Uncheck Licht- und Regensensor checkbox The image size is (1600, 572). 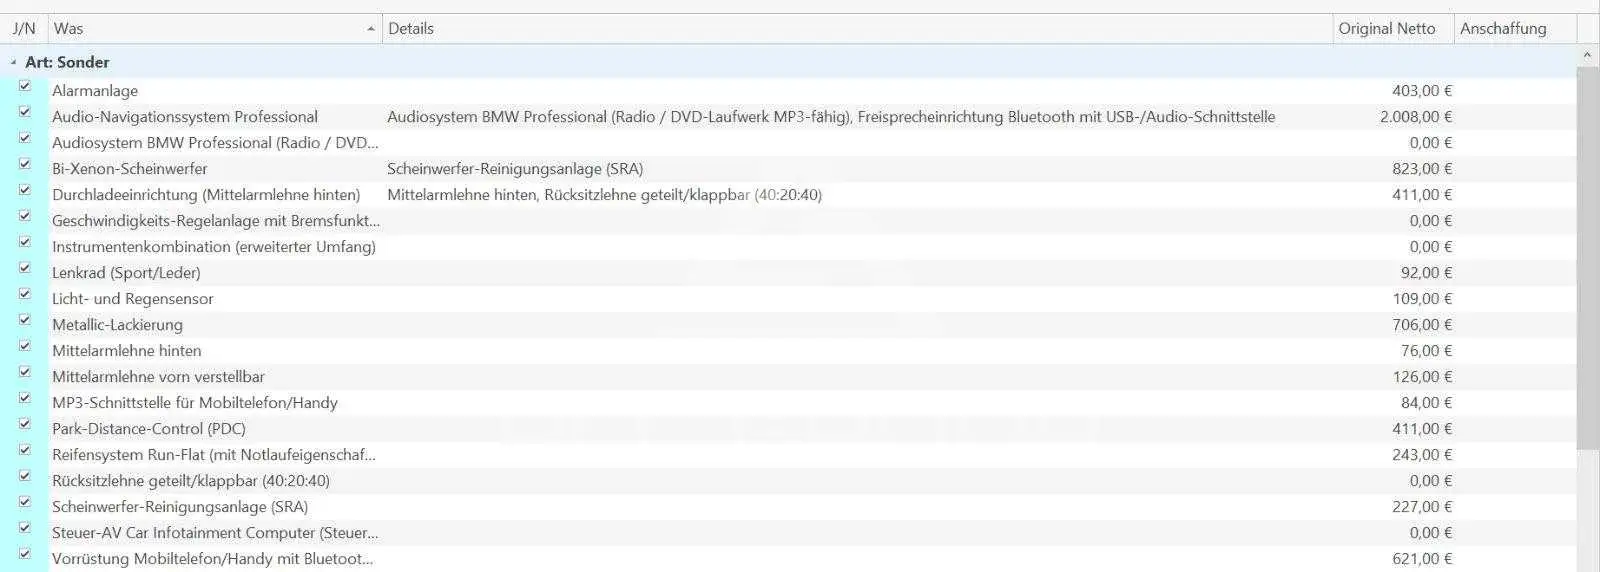[x=25, y=294]
